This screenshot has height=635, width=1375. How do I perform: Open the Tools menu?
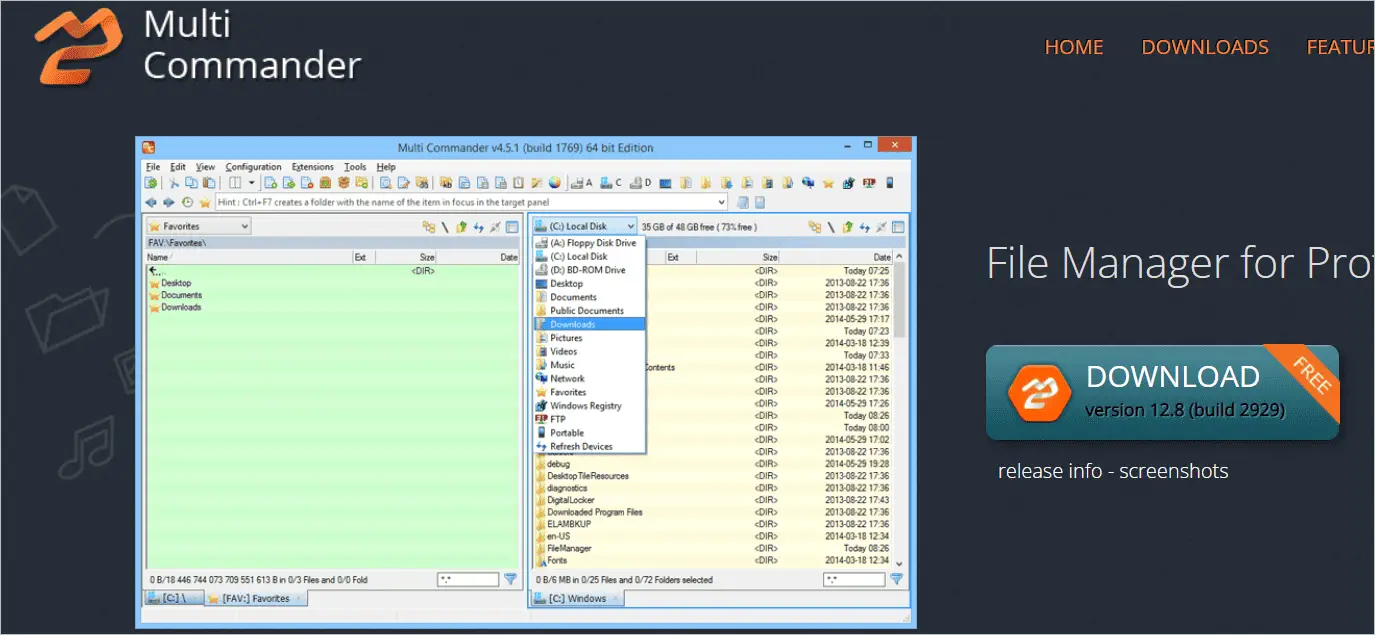coord(355,167)
